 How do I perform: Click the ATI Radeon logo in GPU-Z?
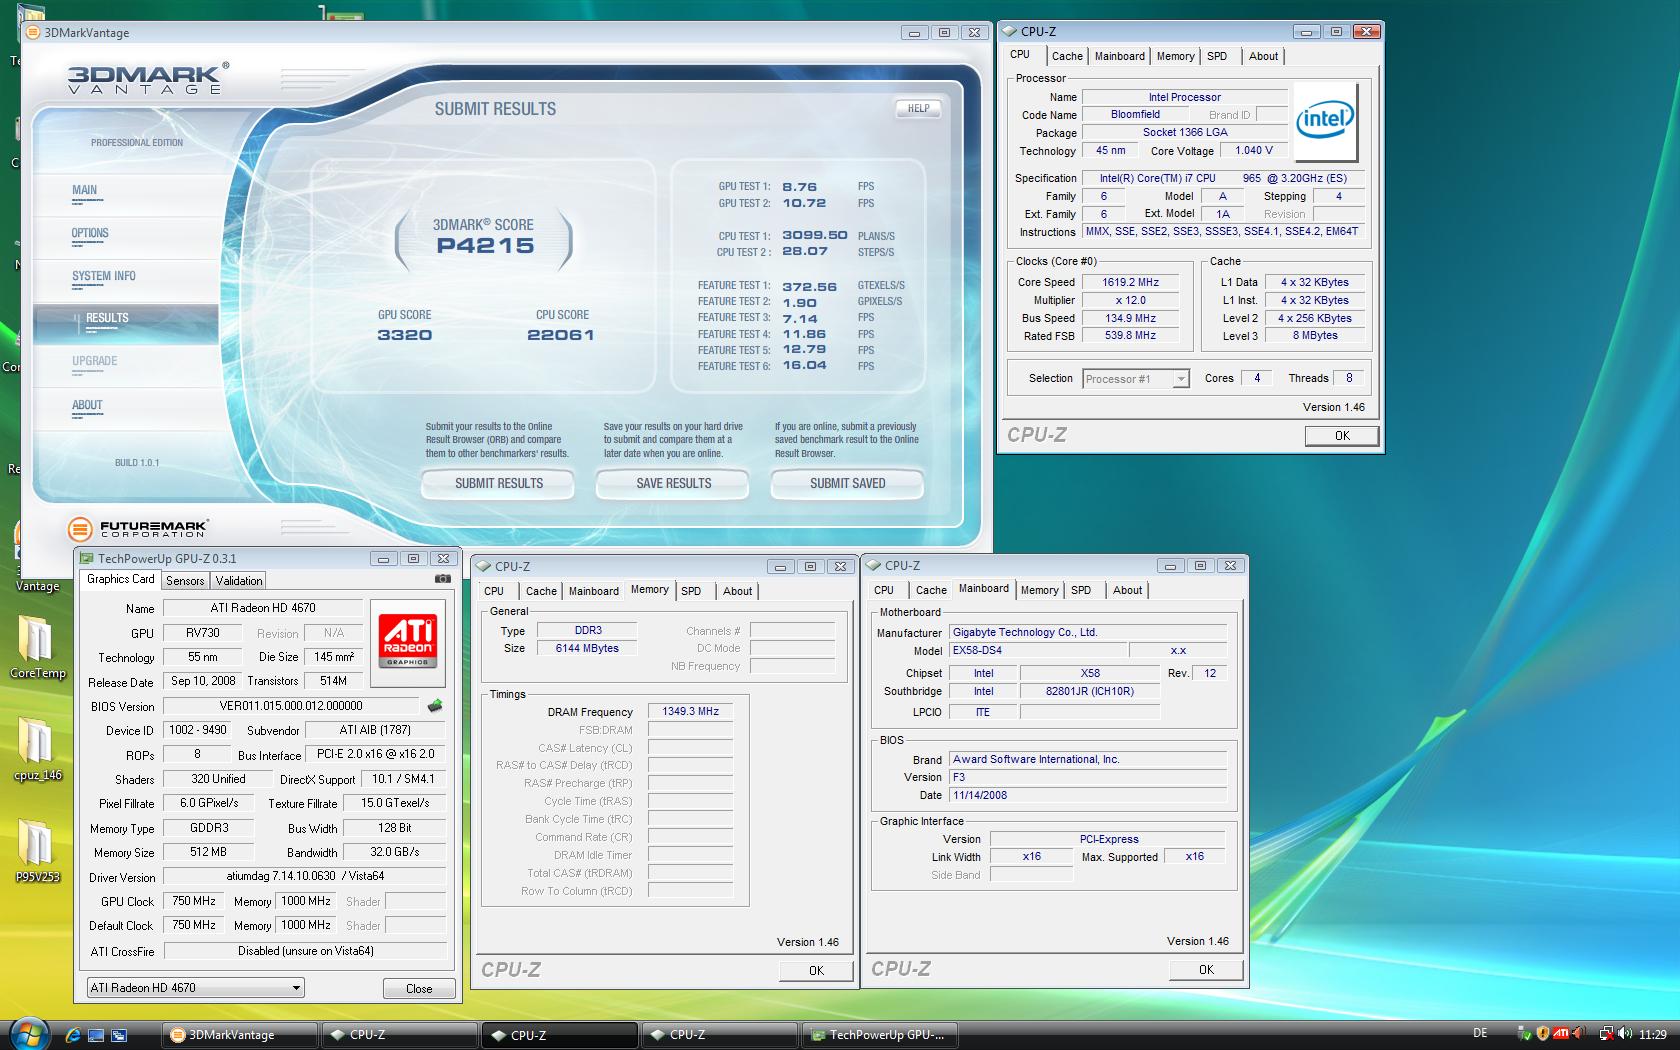pyautogui.click(x=408, y=643)
